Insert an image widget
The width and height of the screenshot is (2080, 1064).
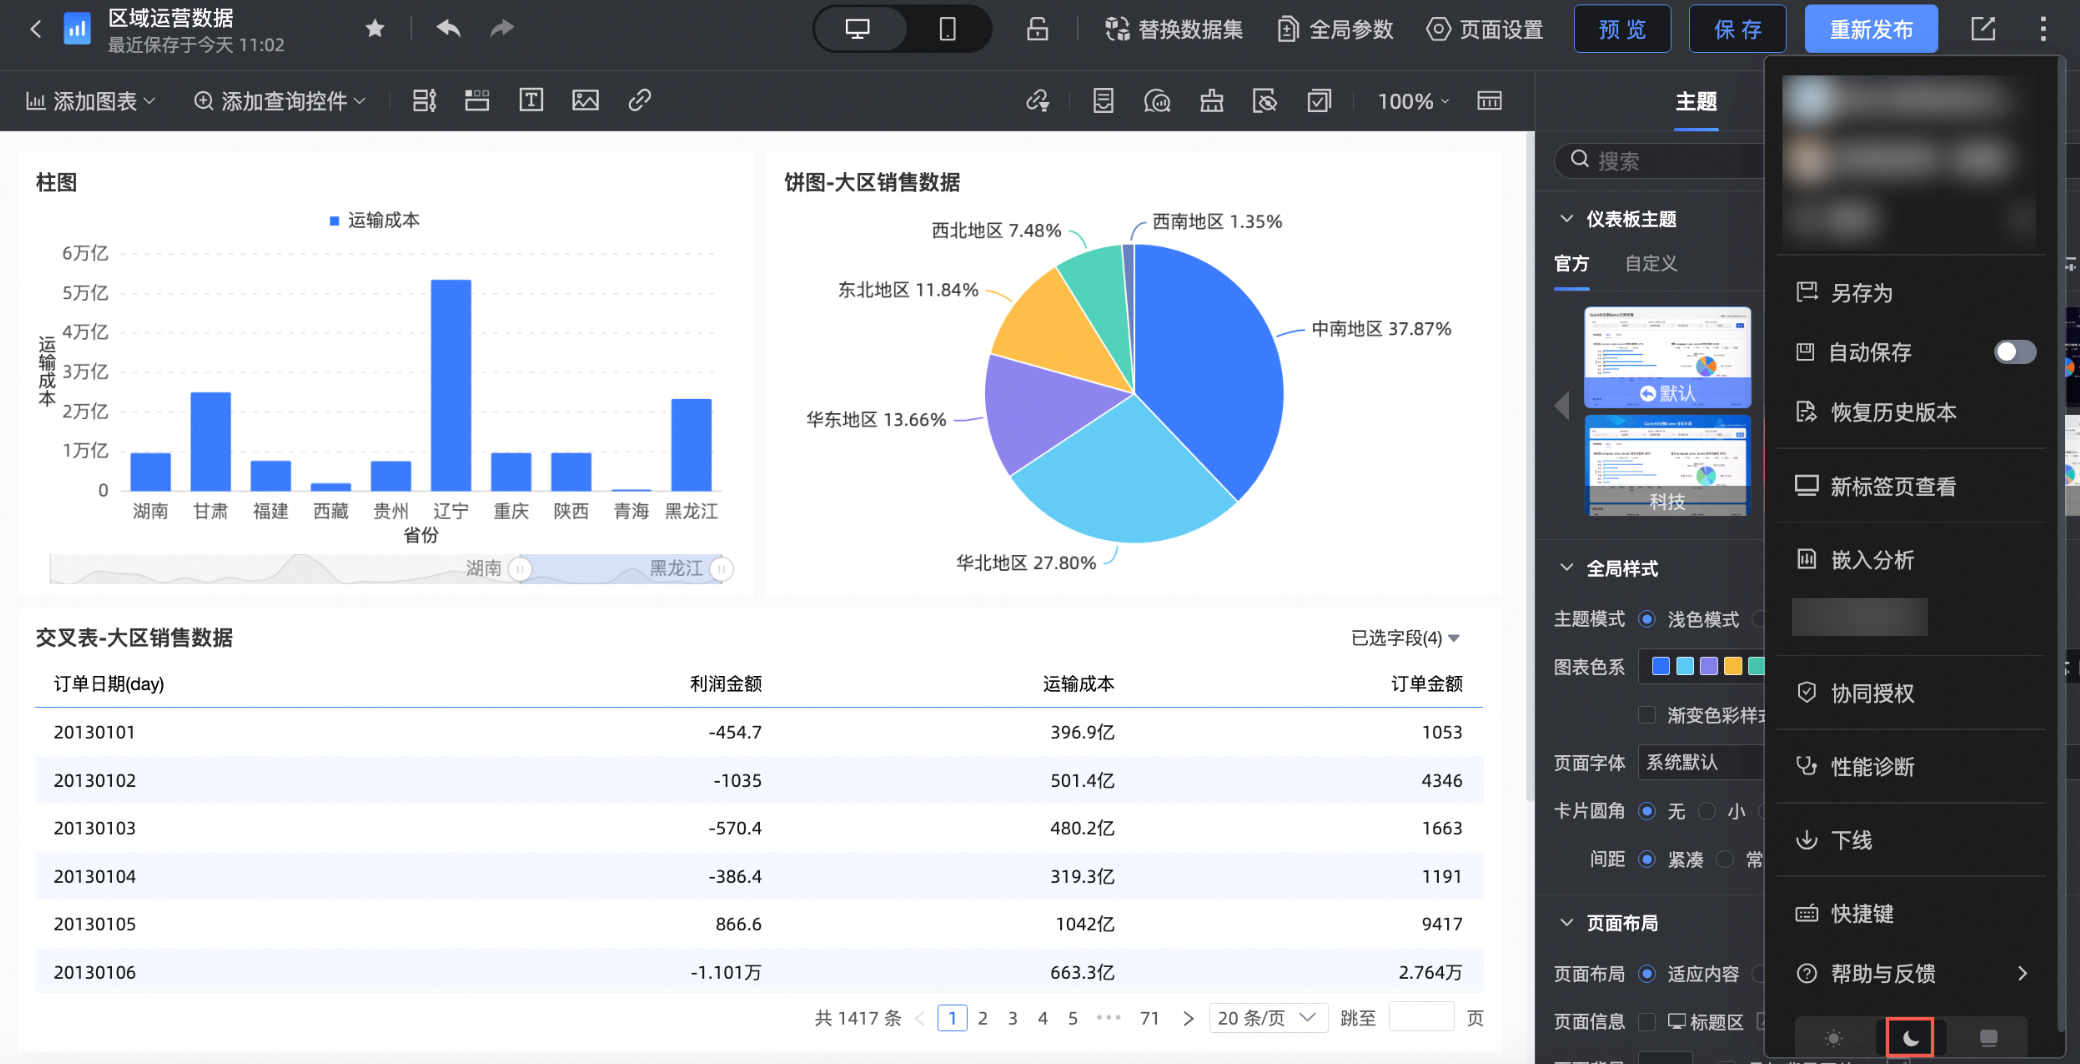coord(585,100)
